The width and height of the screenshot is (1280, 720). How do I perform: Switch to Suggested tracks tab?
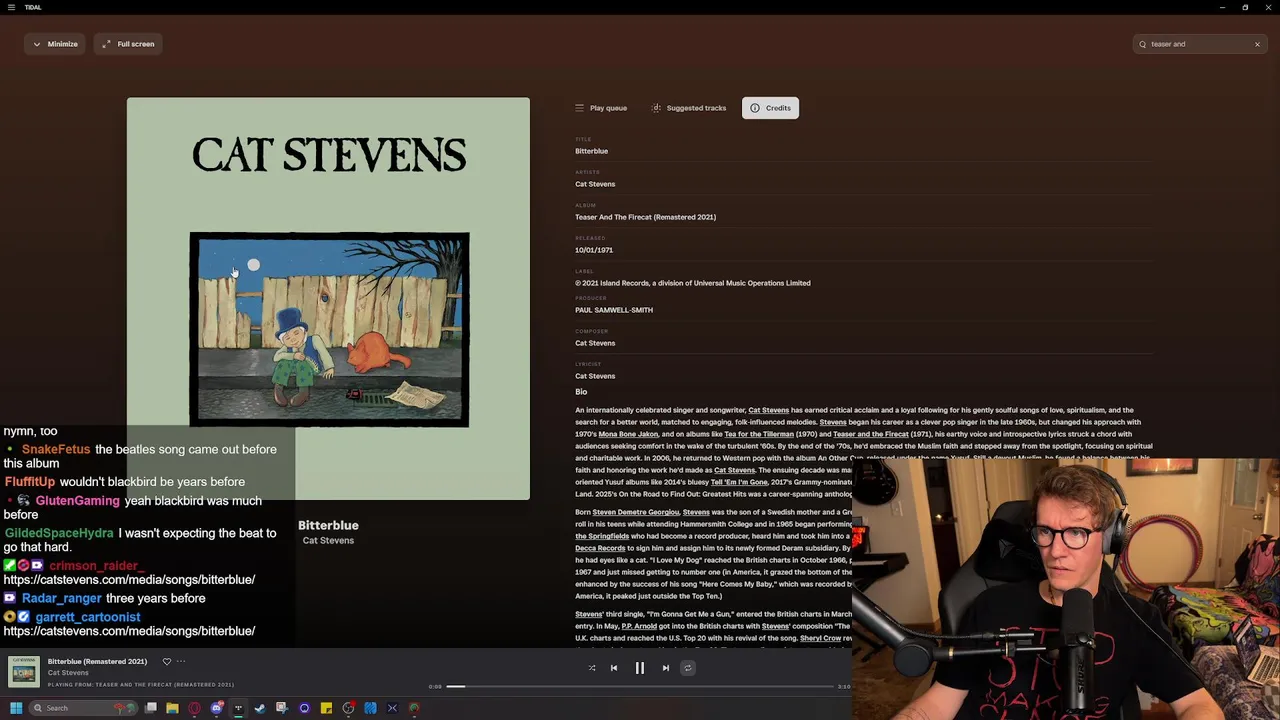[x=689, y=108]
